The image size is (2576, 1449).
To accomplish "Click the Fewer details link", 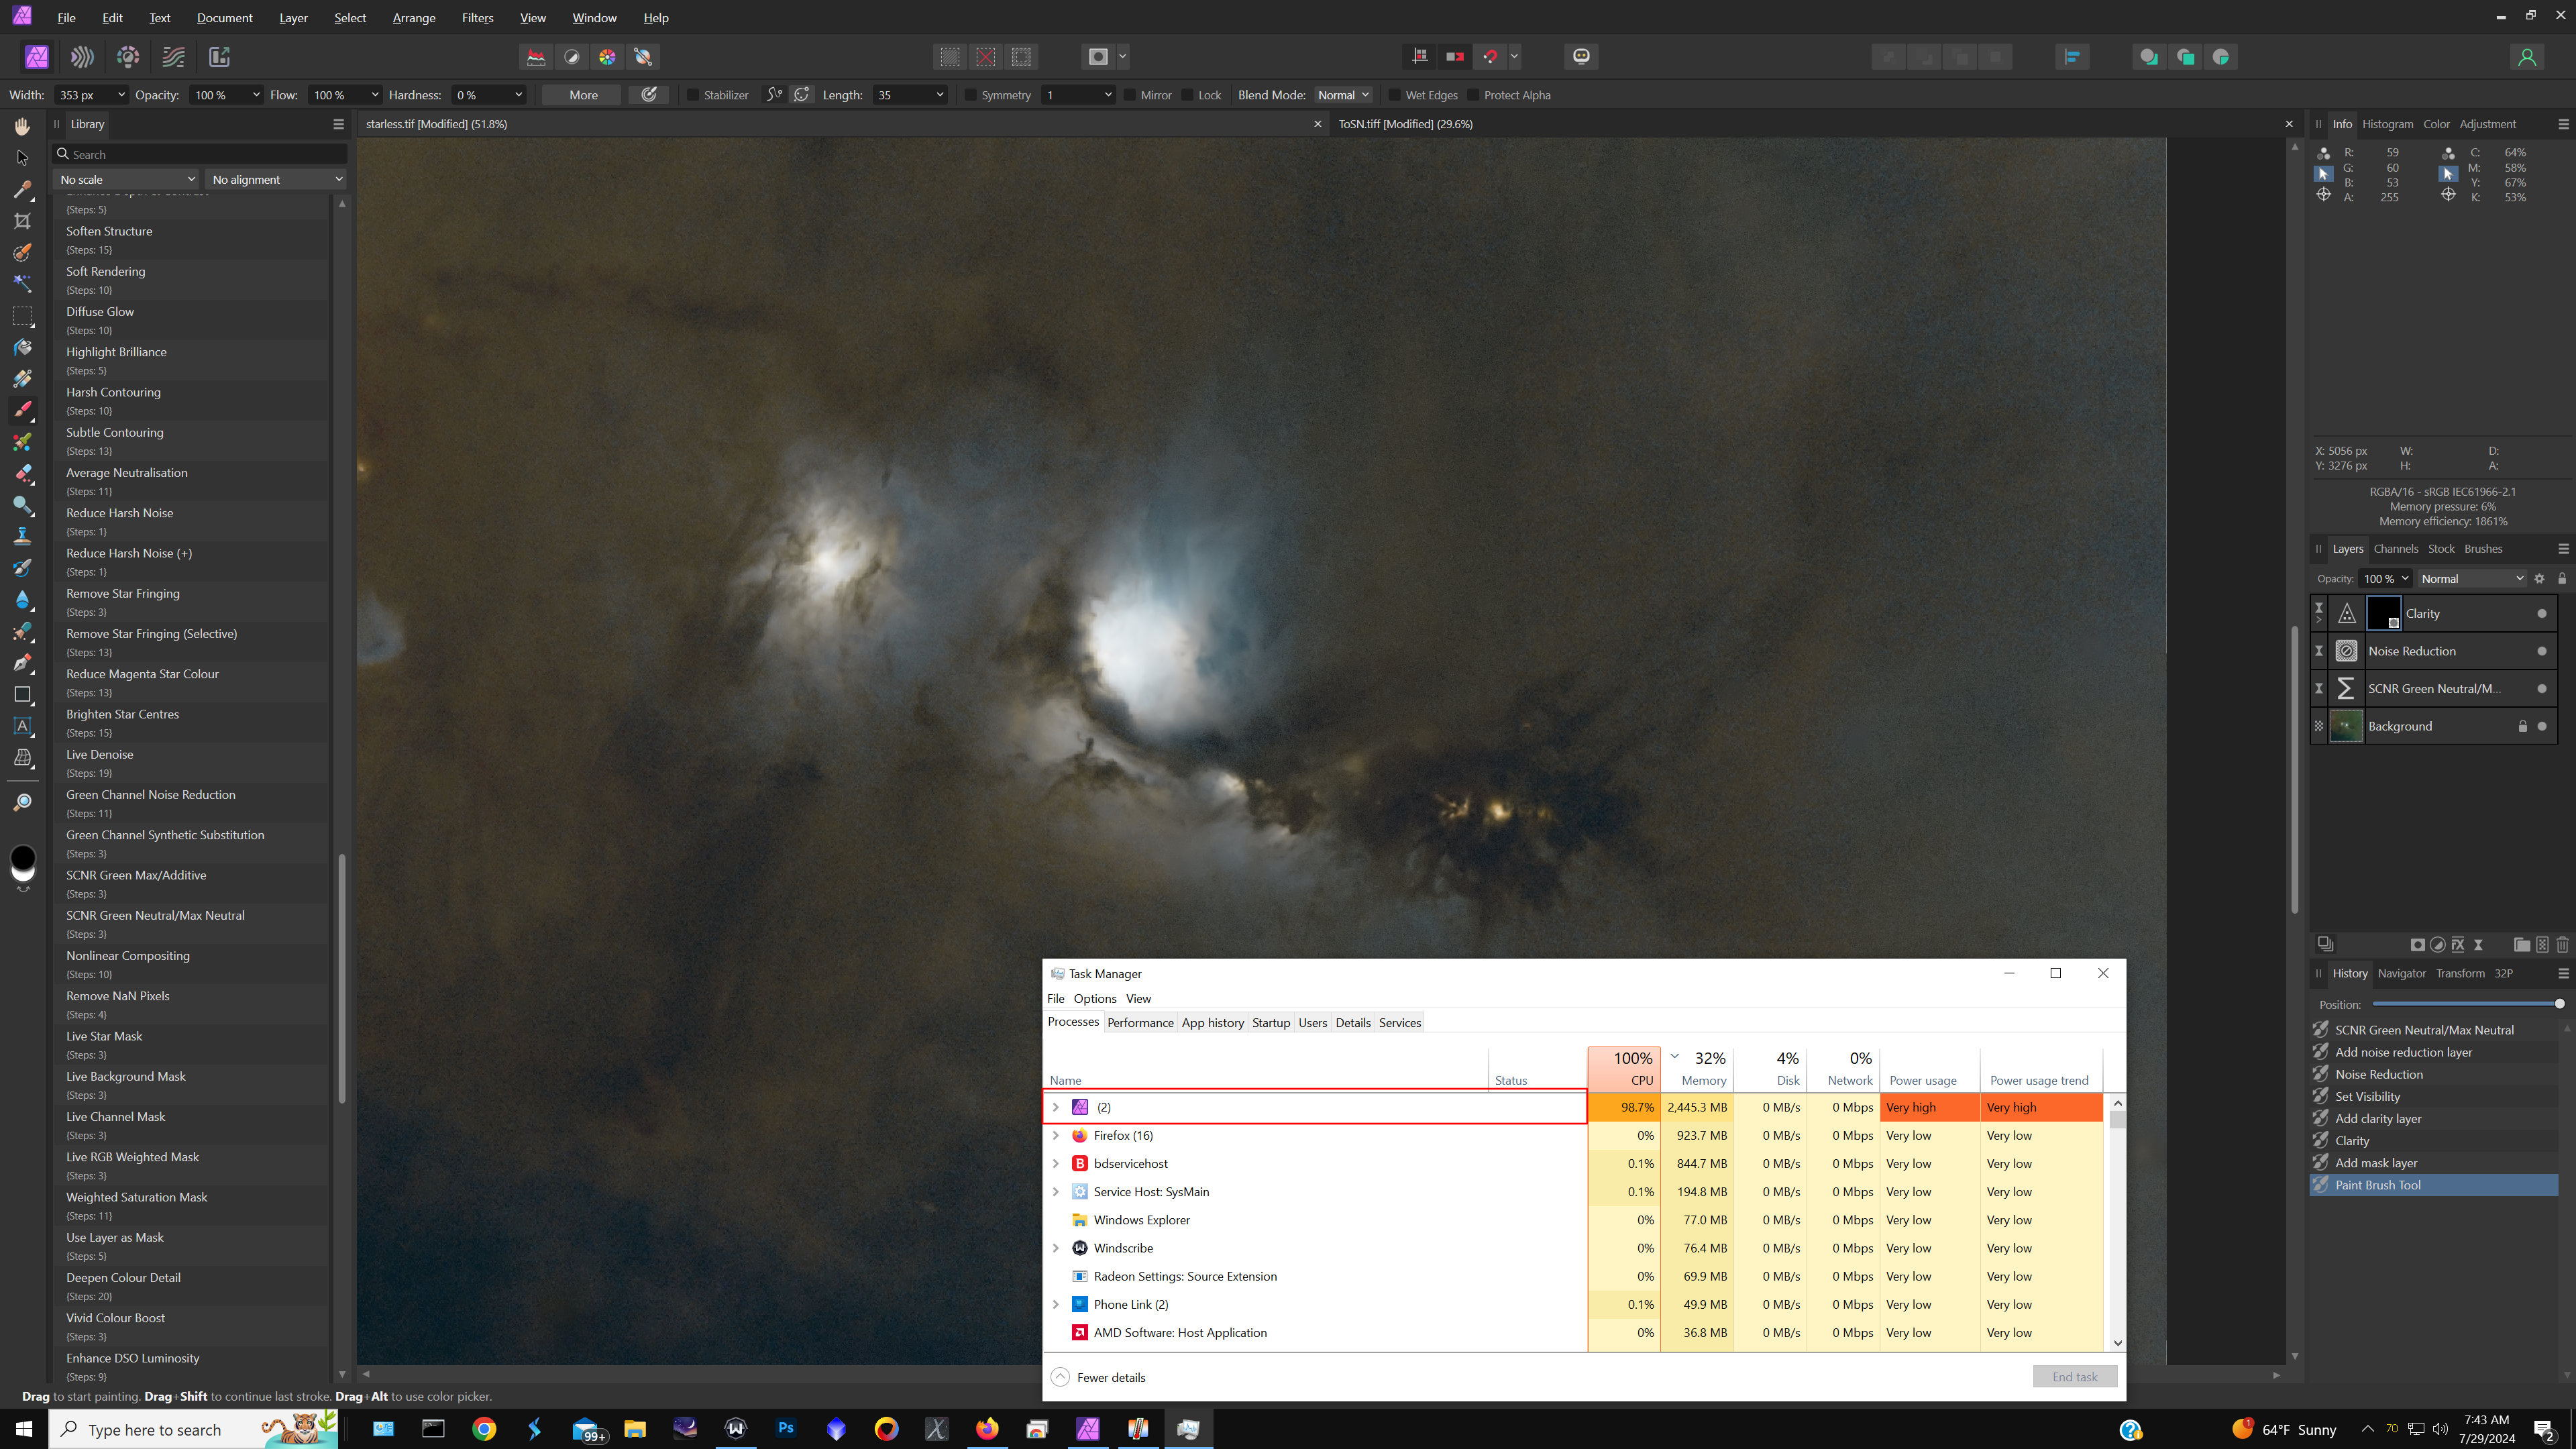I will click(1110, 1377).
